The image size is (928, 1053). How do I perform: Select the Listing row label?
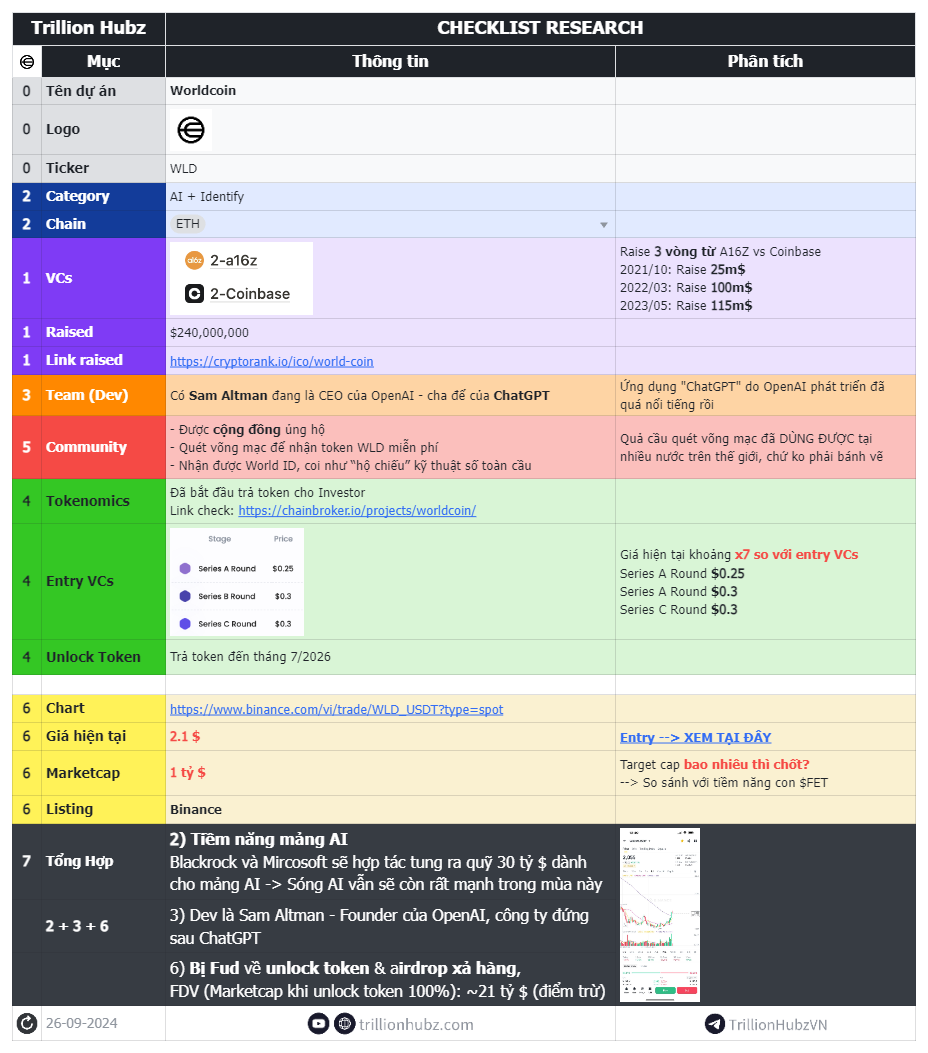coord(103,810)
